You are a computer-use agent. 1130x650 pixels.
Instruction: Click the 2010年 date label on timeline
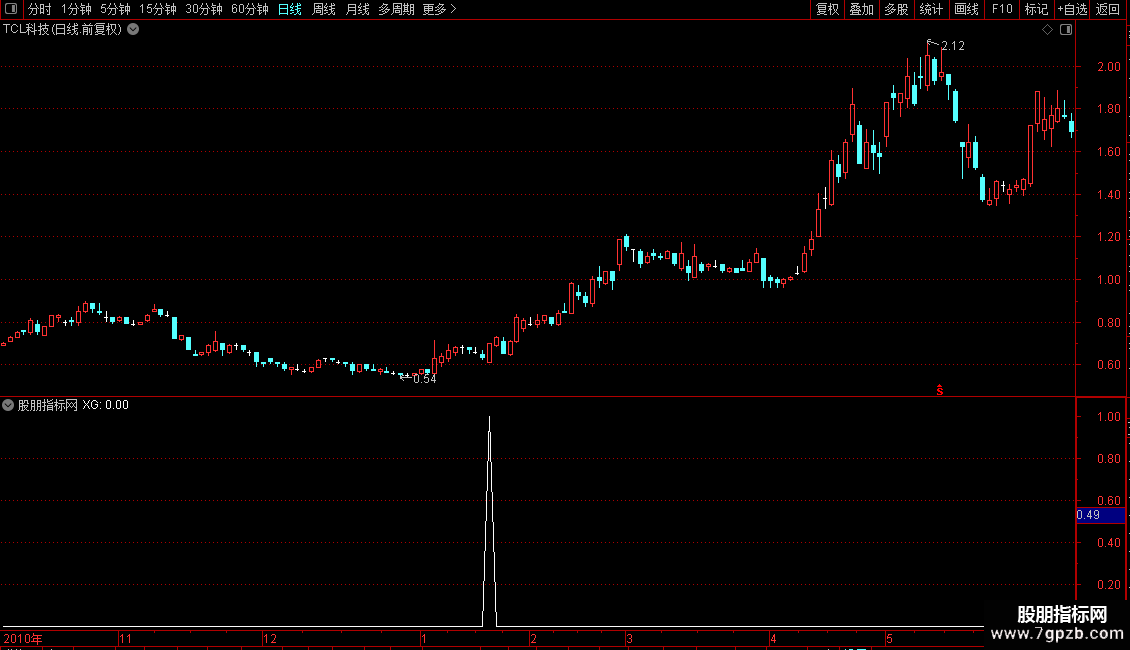(x=23, y=638)
